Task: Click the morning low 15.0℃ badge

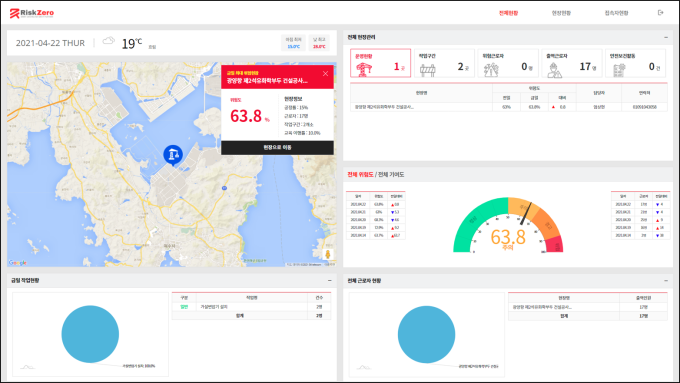Action: [293, 43]
